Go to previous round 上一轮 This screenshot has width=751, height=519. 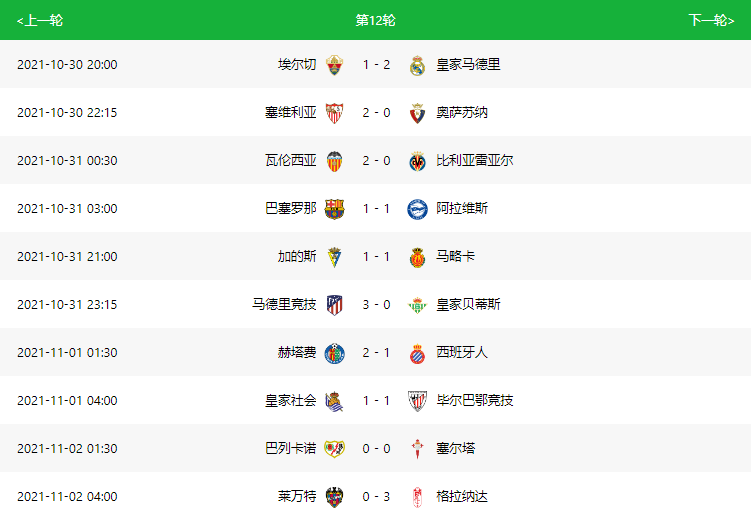coord(40,21)
